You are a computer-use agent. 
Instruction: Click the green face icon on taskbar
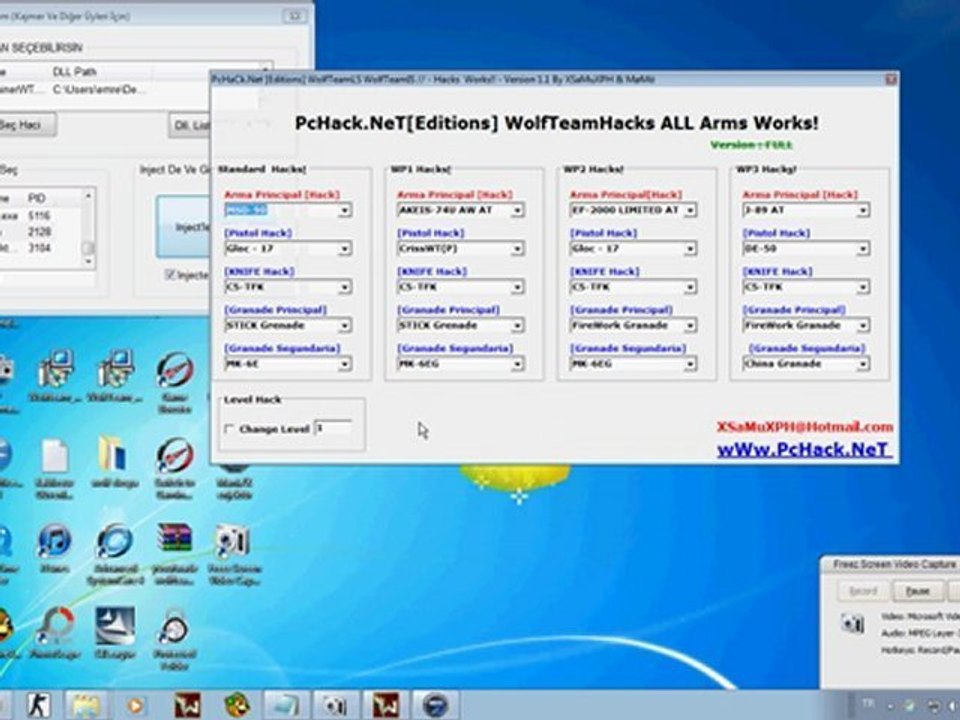click(237, 705)
